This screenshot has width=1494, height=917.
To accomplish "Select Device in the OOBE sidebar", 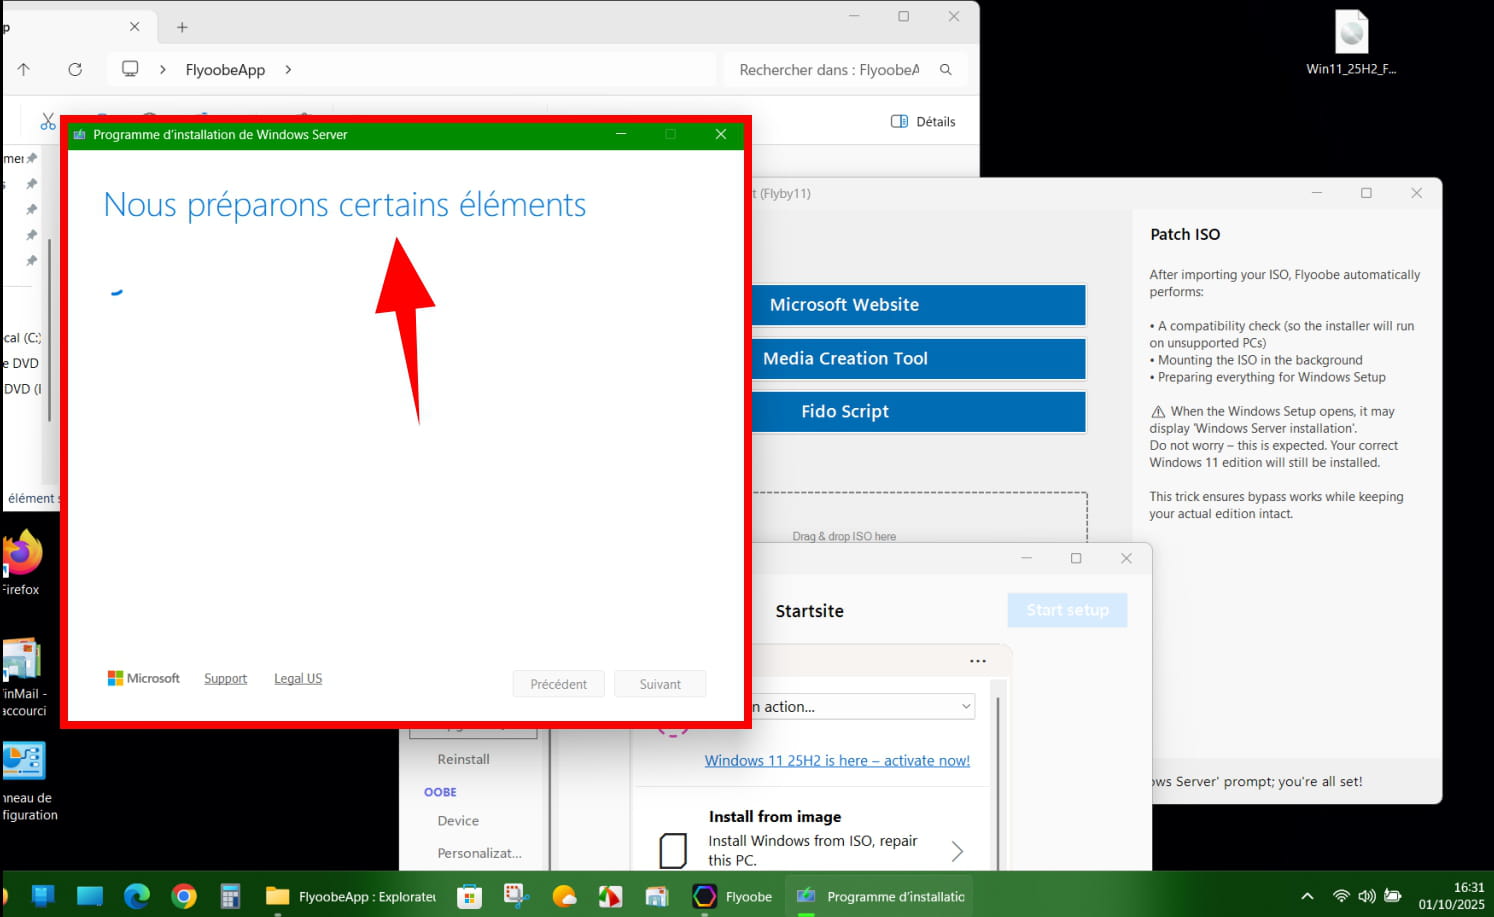I will (x=458, y=821).
